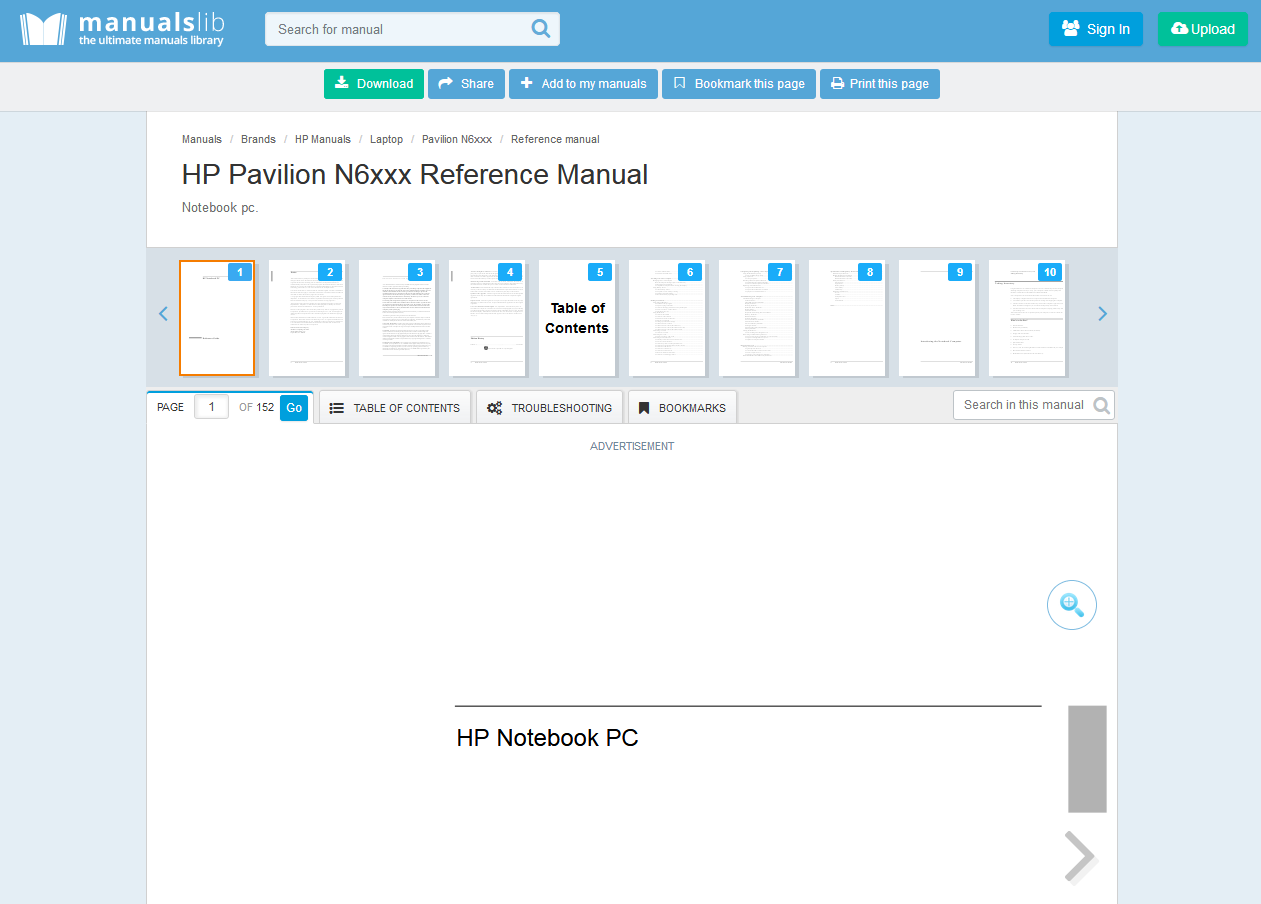Open Brands breadcrumb link
This screenshot has height=904, width=1261.
(258, 139)
